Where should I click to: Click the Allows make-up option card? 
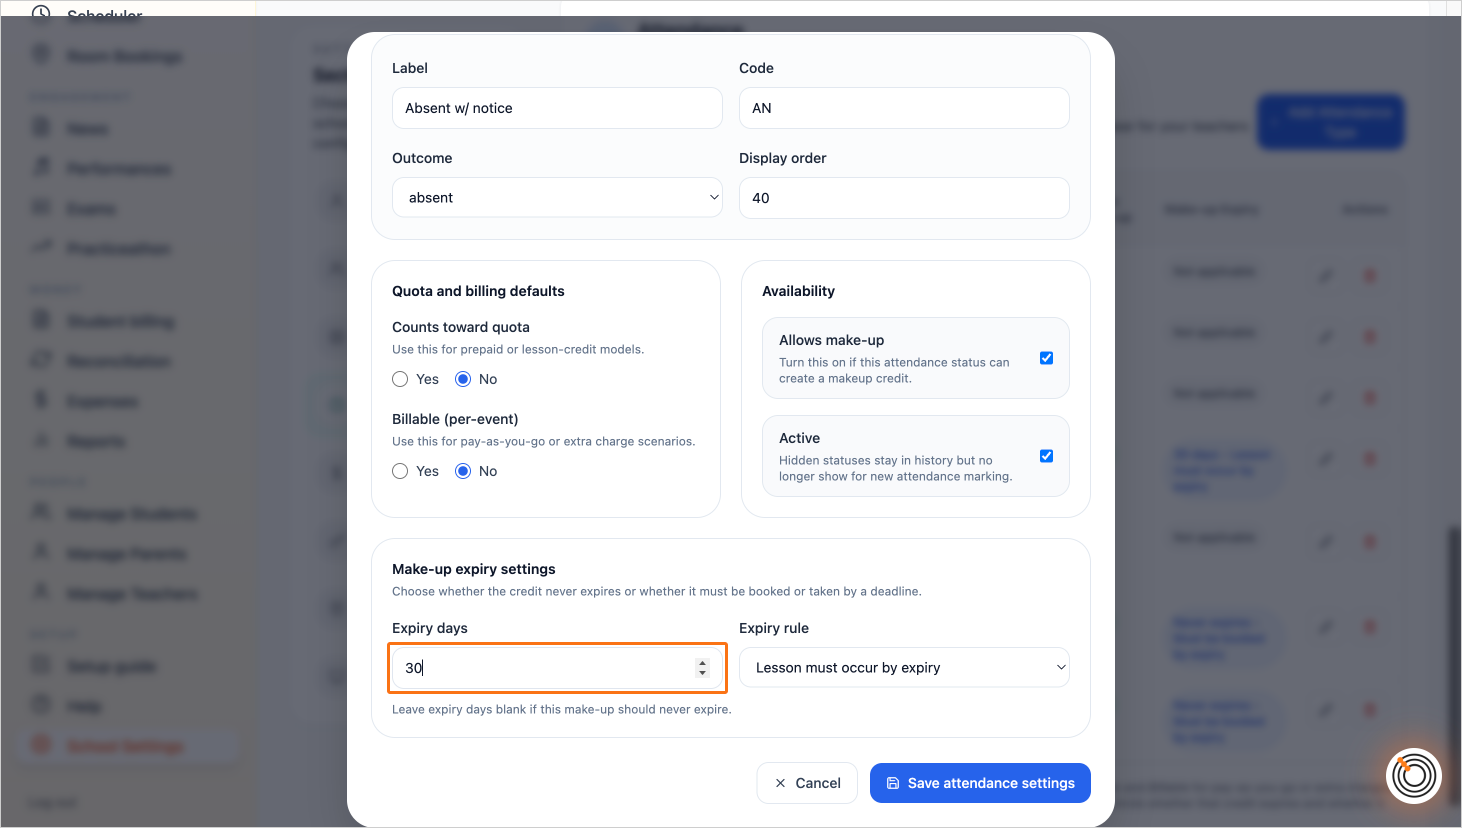916,358
